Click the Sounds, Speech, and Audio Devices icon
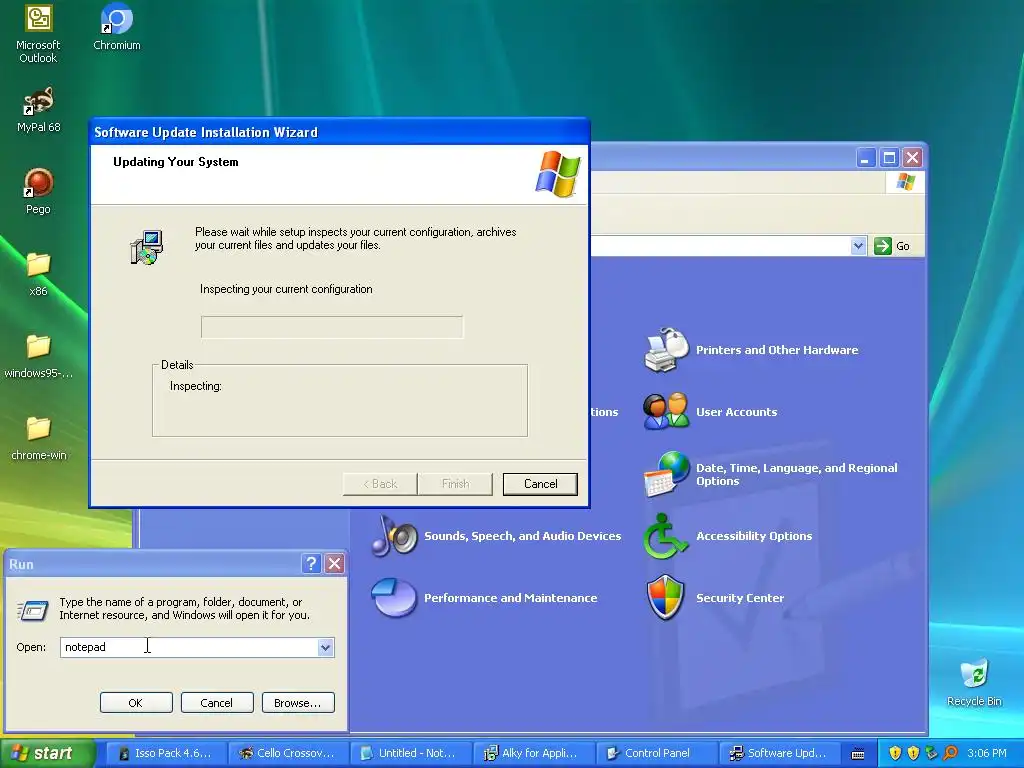This screenshot has width=1024, height=768. (394, 536)
